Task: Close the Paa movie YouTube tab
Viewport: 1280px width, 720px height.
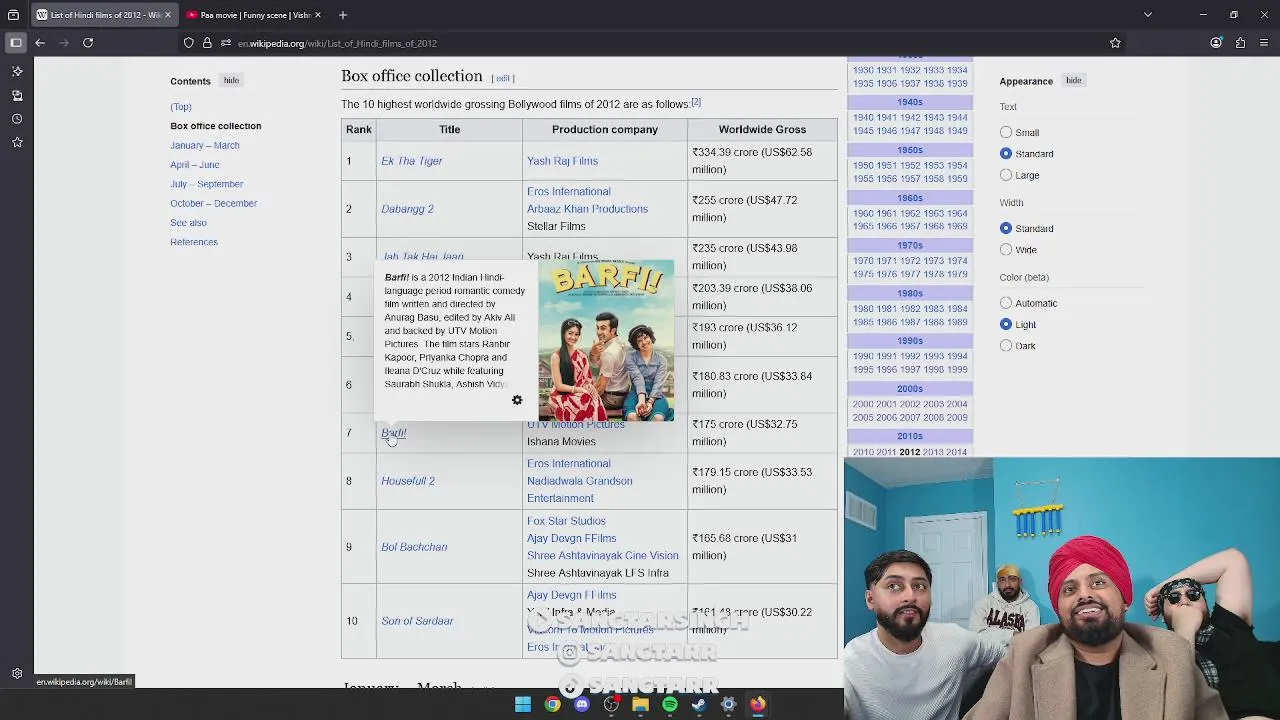Action: tap(318, 15)
